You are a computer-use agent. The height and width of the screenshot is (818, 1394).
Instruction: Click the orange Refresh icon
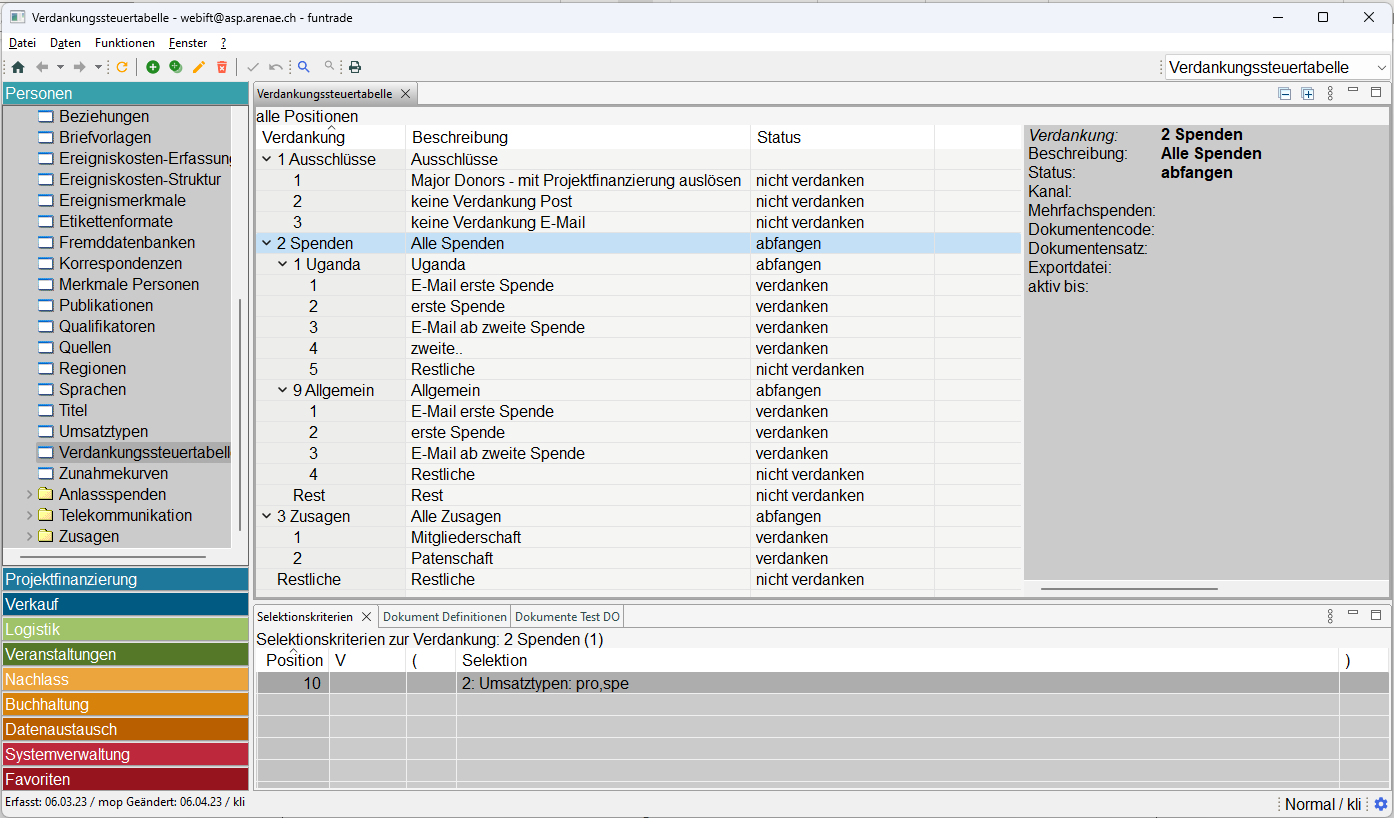pos(122,67)
